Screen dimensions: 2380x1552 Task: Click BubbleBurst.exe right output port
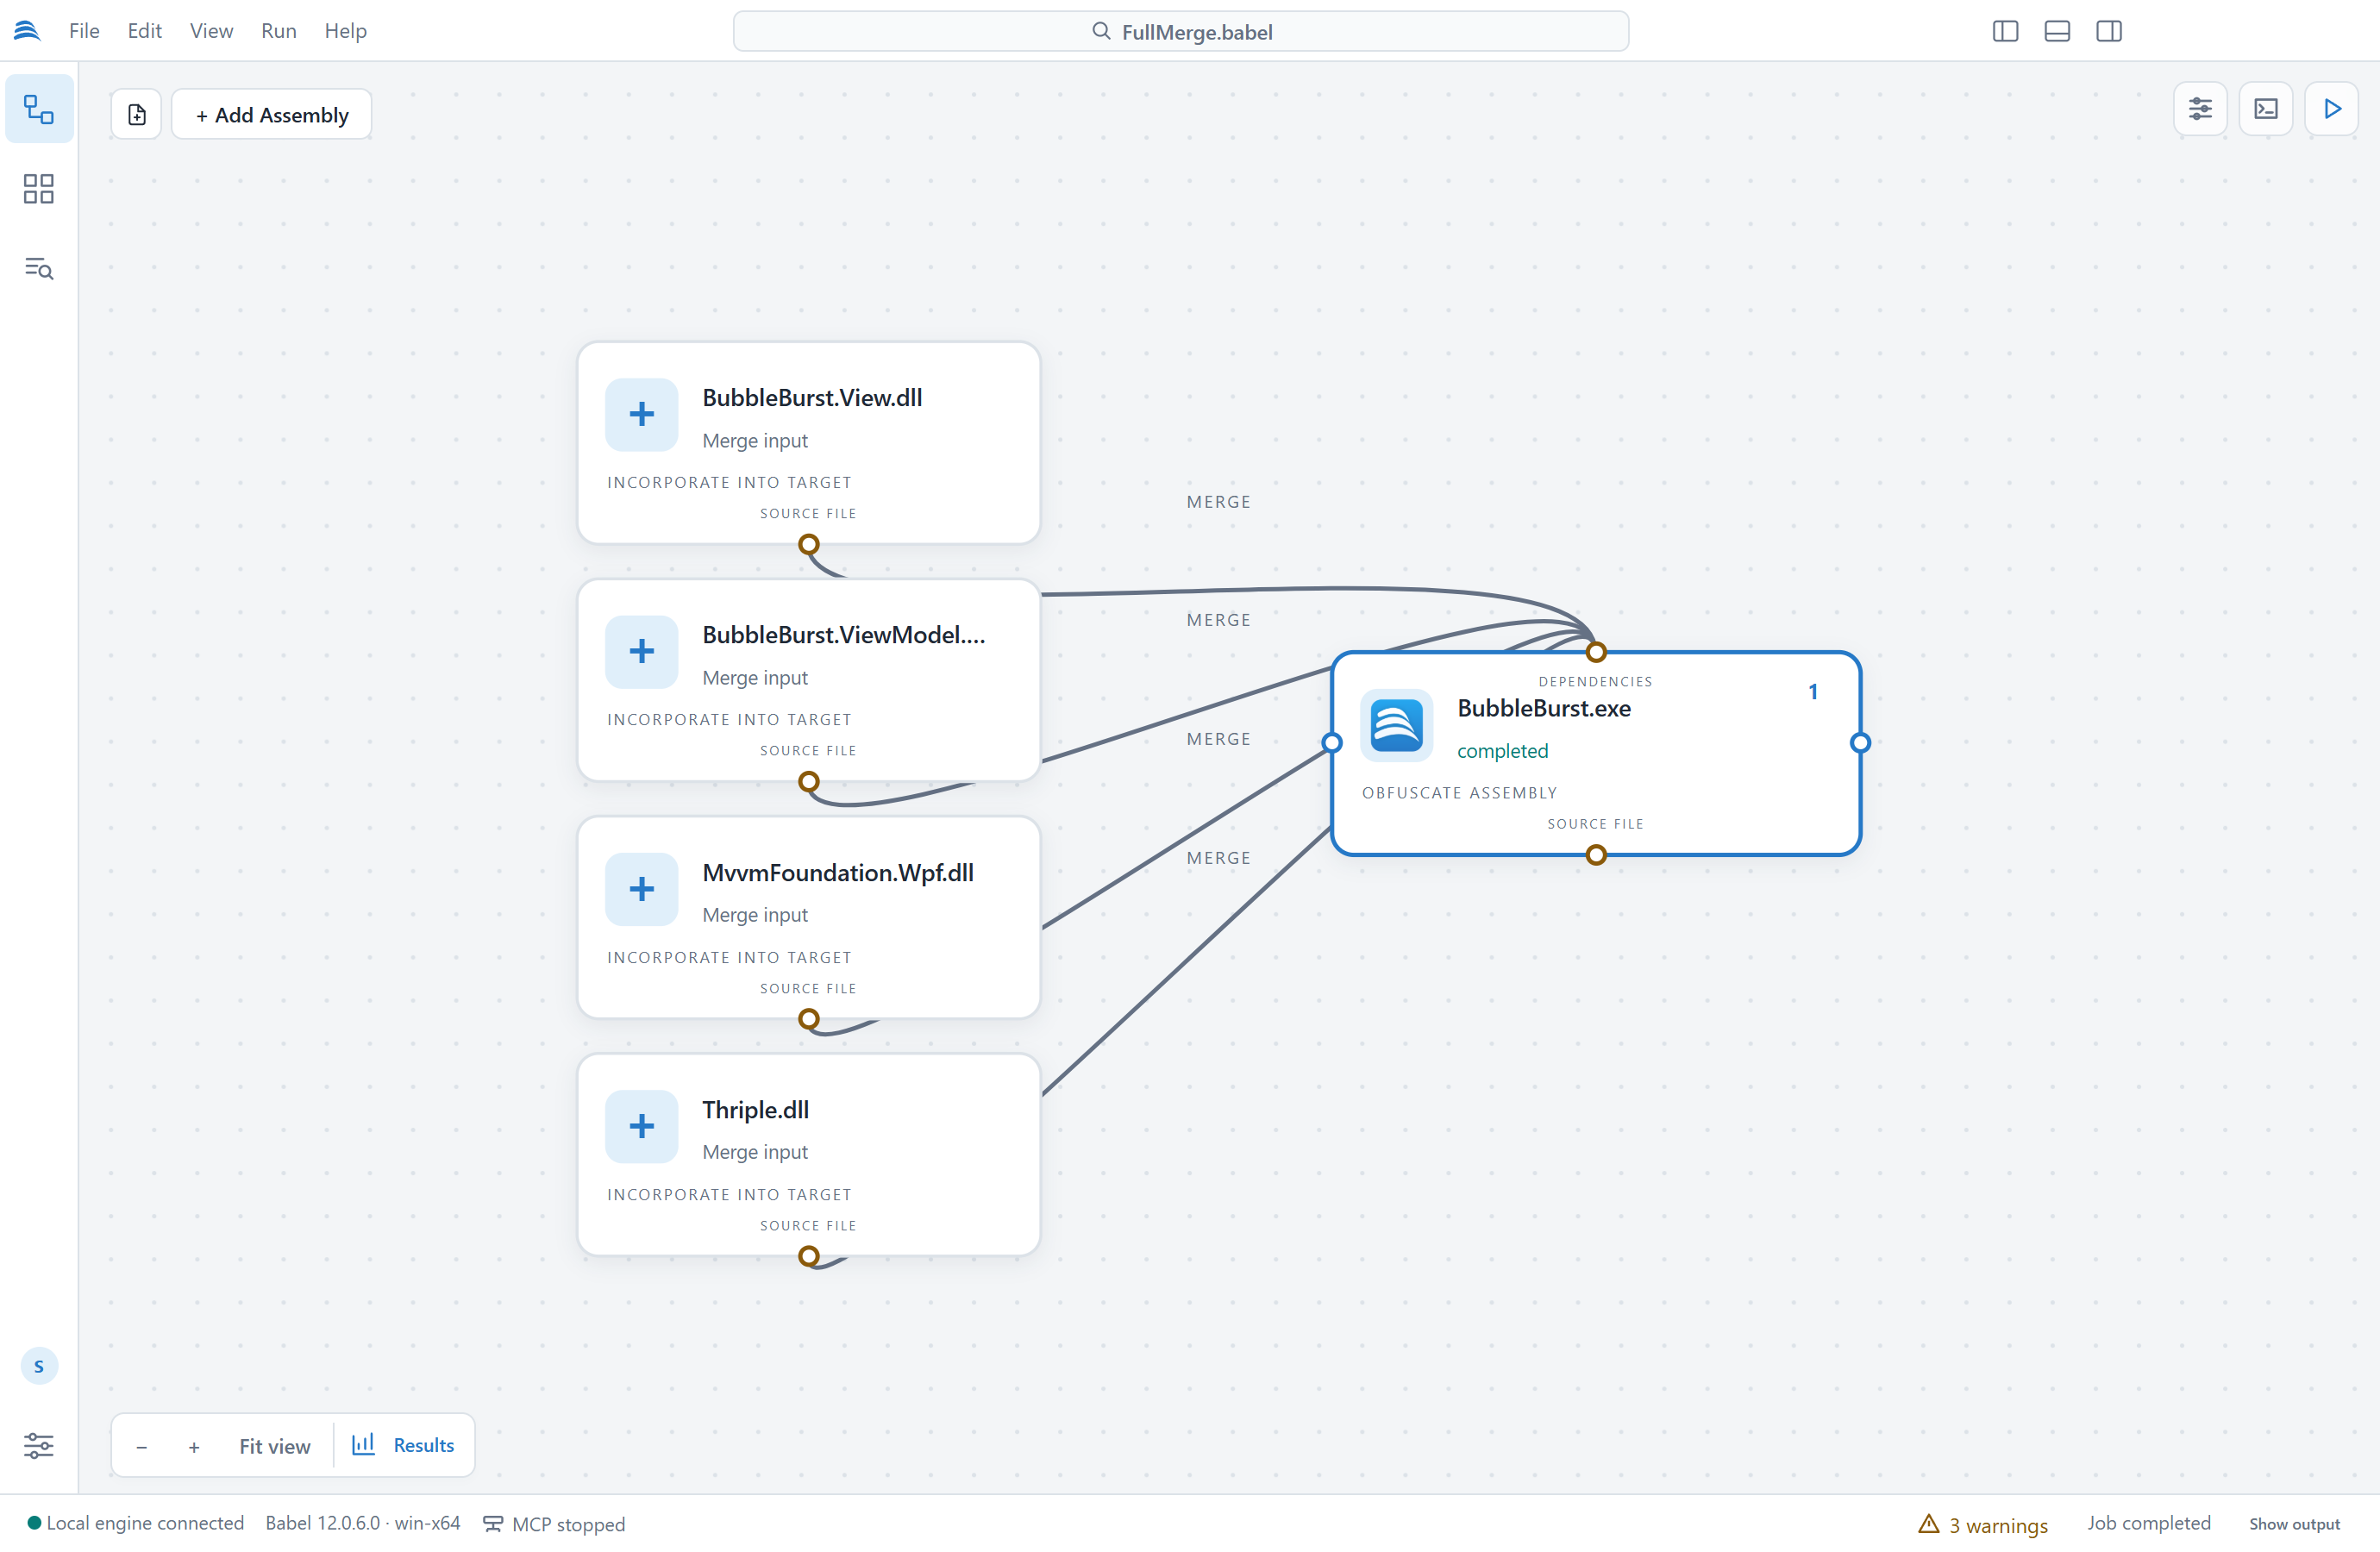point(1860,743)
